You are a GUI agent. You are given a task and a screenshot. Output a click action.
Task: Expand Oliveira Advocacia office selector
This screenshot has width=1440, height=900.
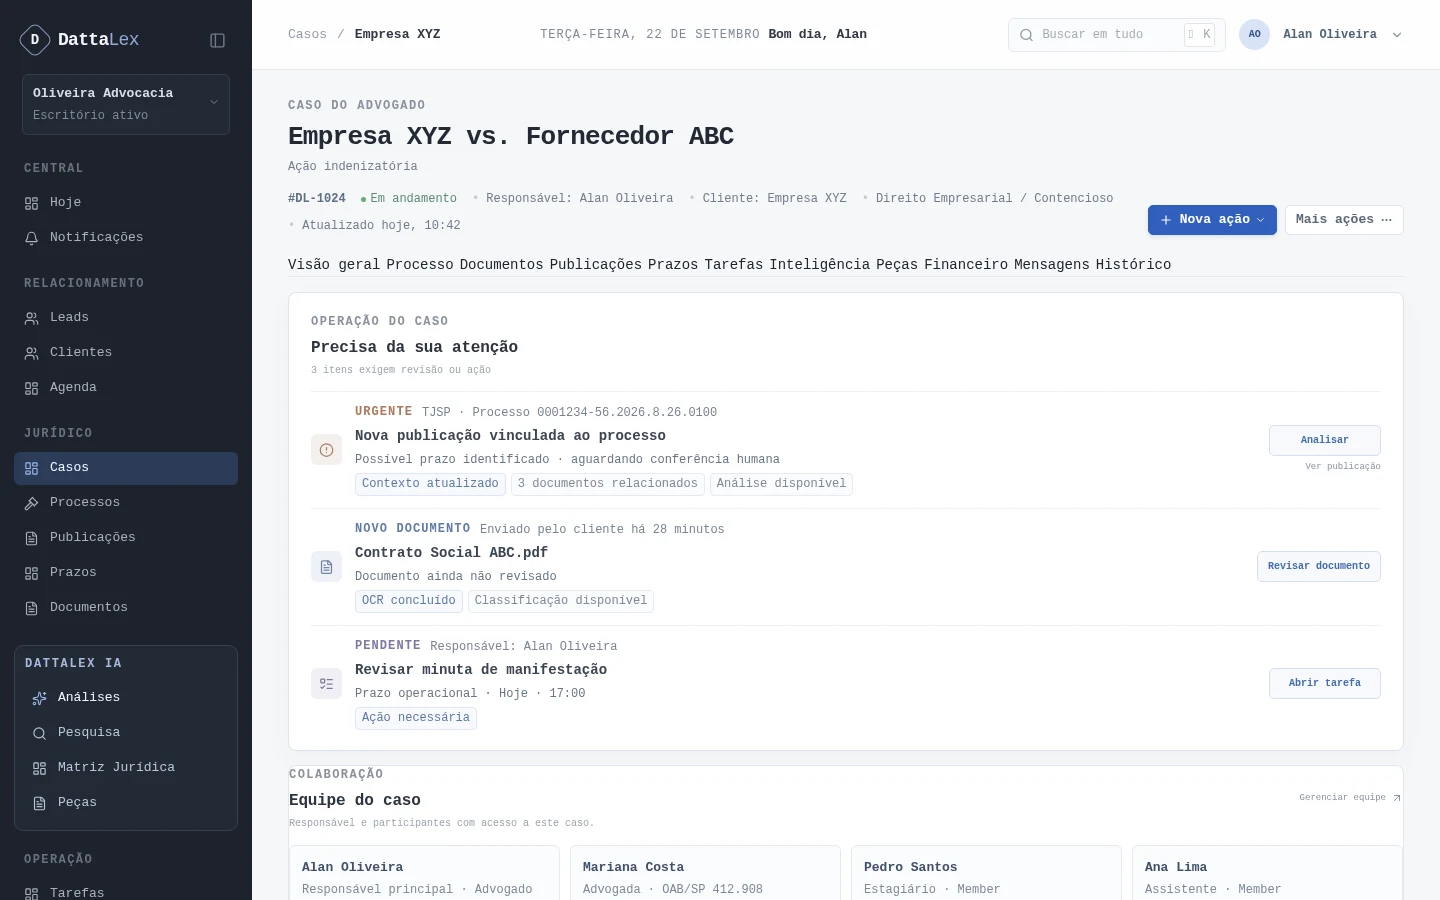pos(126,104)
